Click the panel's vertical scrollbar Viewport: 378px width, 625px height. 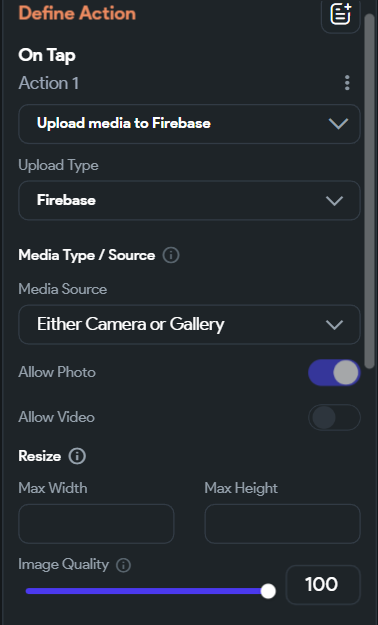click(369, 193)
